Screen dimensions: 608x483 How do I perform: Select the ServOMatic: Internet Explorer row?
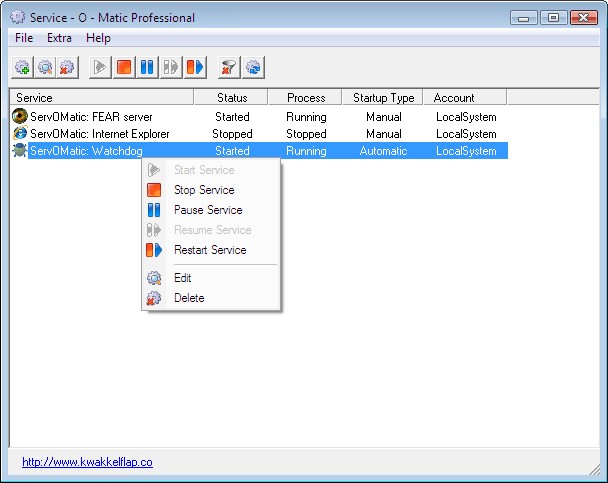click(x=100, y=134)
